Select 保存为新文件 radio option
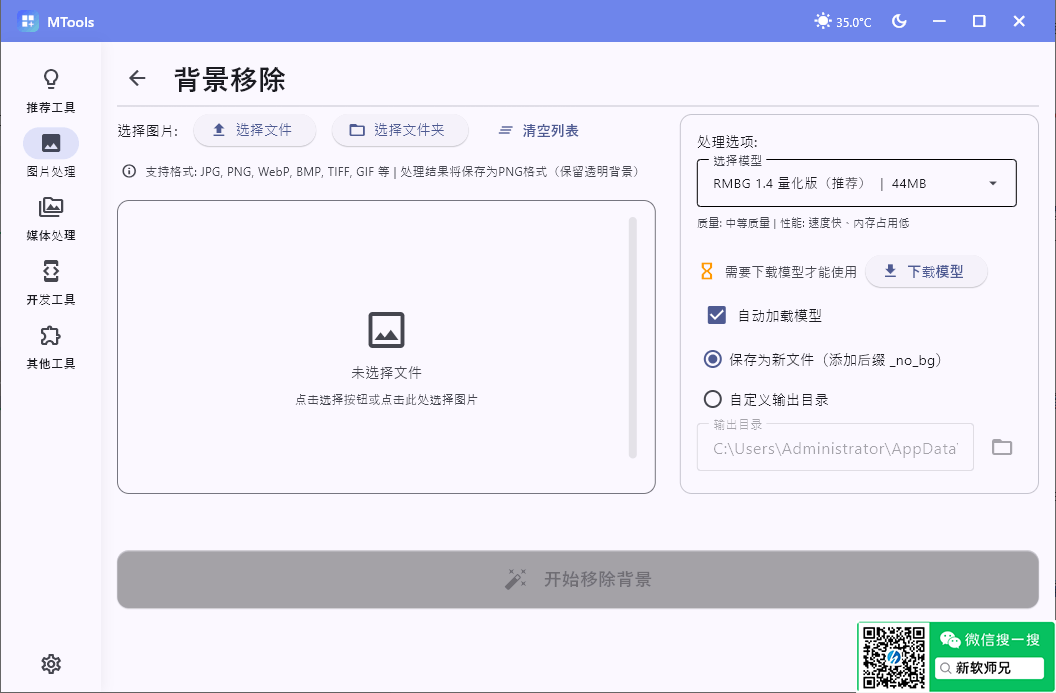The height and width of the screenshot is (693, 1056). [x=712, y=359]
